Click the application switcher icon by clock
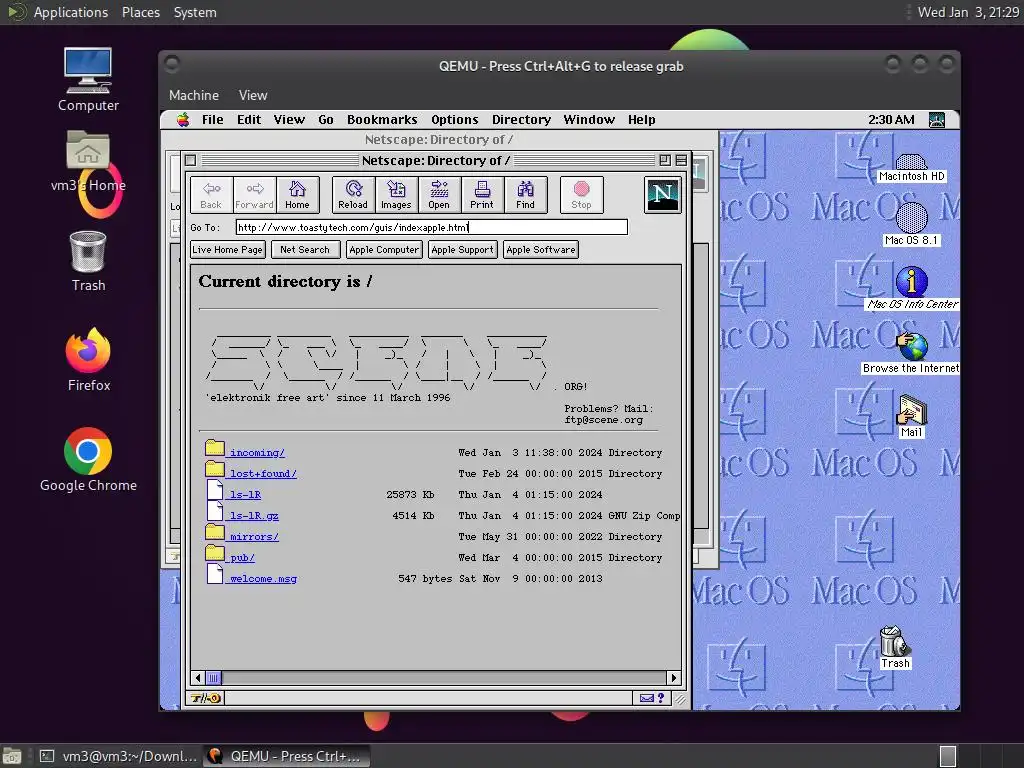The image size is (1024, 768). point(936,120)
